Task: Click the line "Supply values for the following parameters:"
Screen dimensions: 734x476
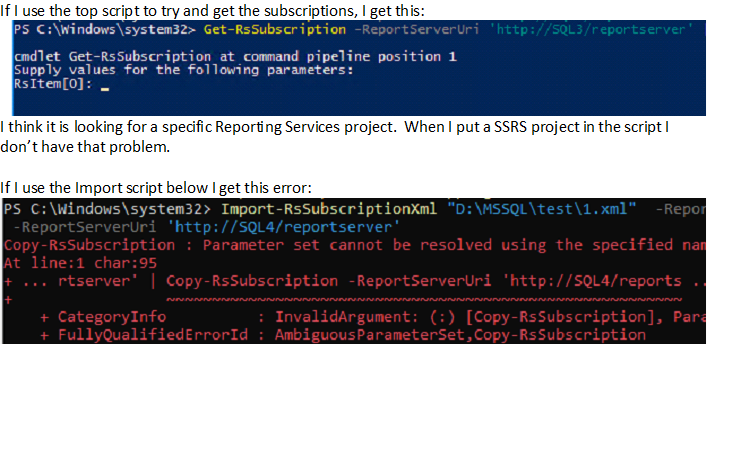Action: 184,70
